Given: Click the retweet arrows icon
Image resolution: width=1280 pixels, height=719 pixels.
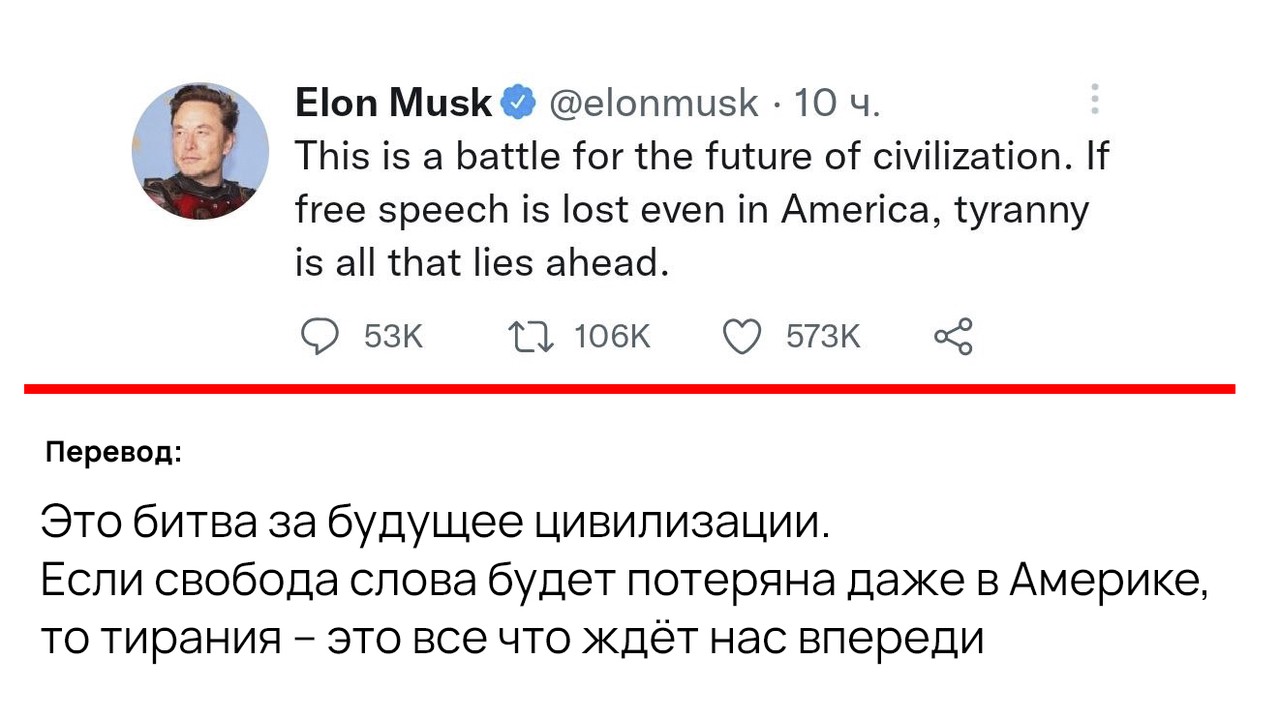Looking at the screenshot, I should (x=532, y=338).
